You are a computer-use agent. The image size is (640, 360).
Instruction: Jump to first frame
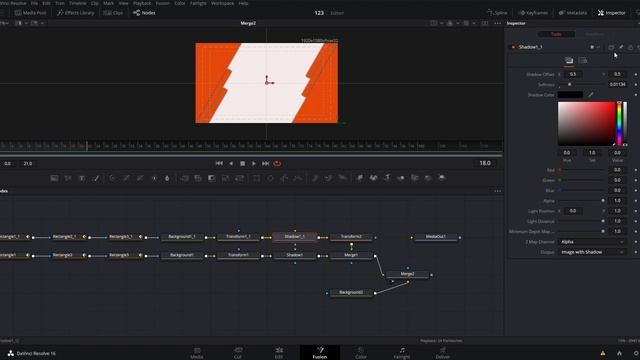[219, 163]
